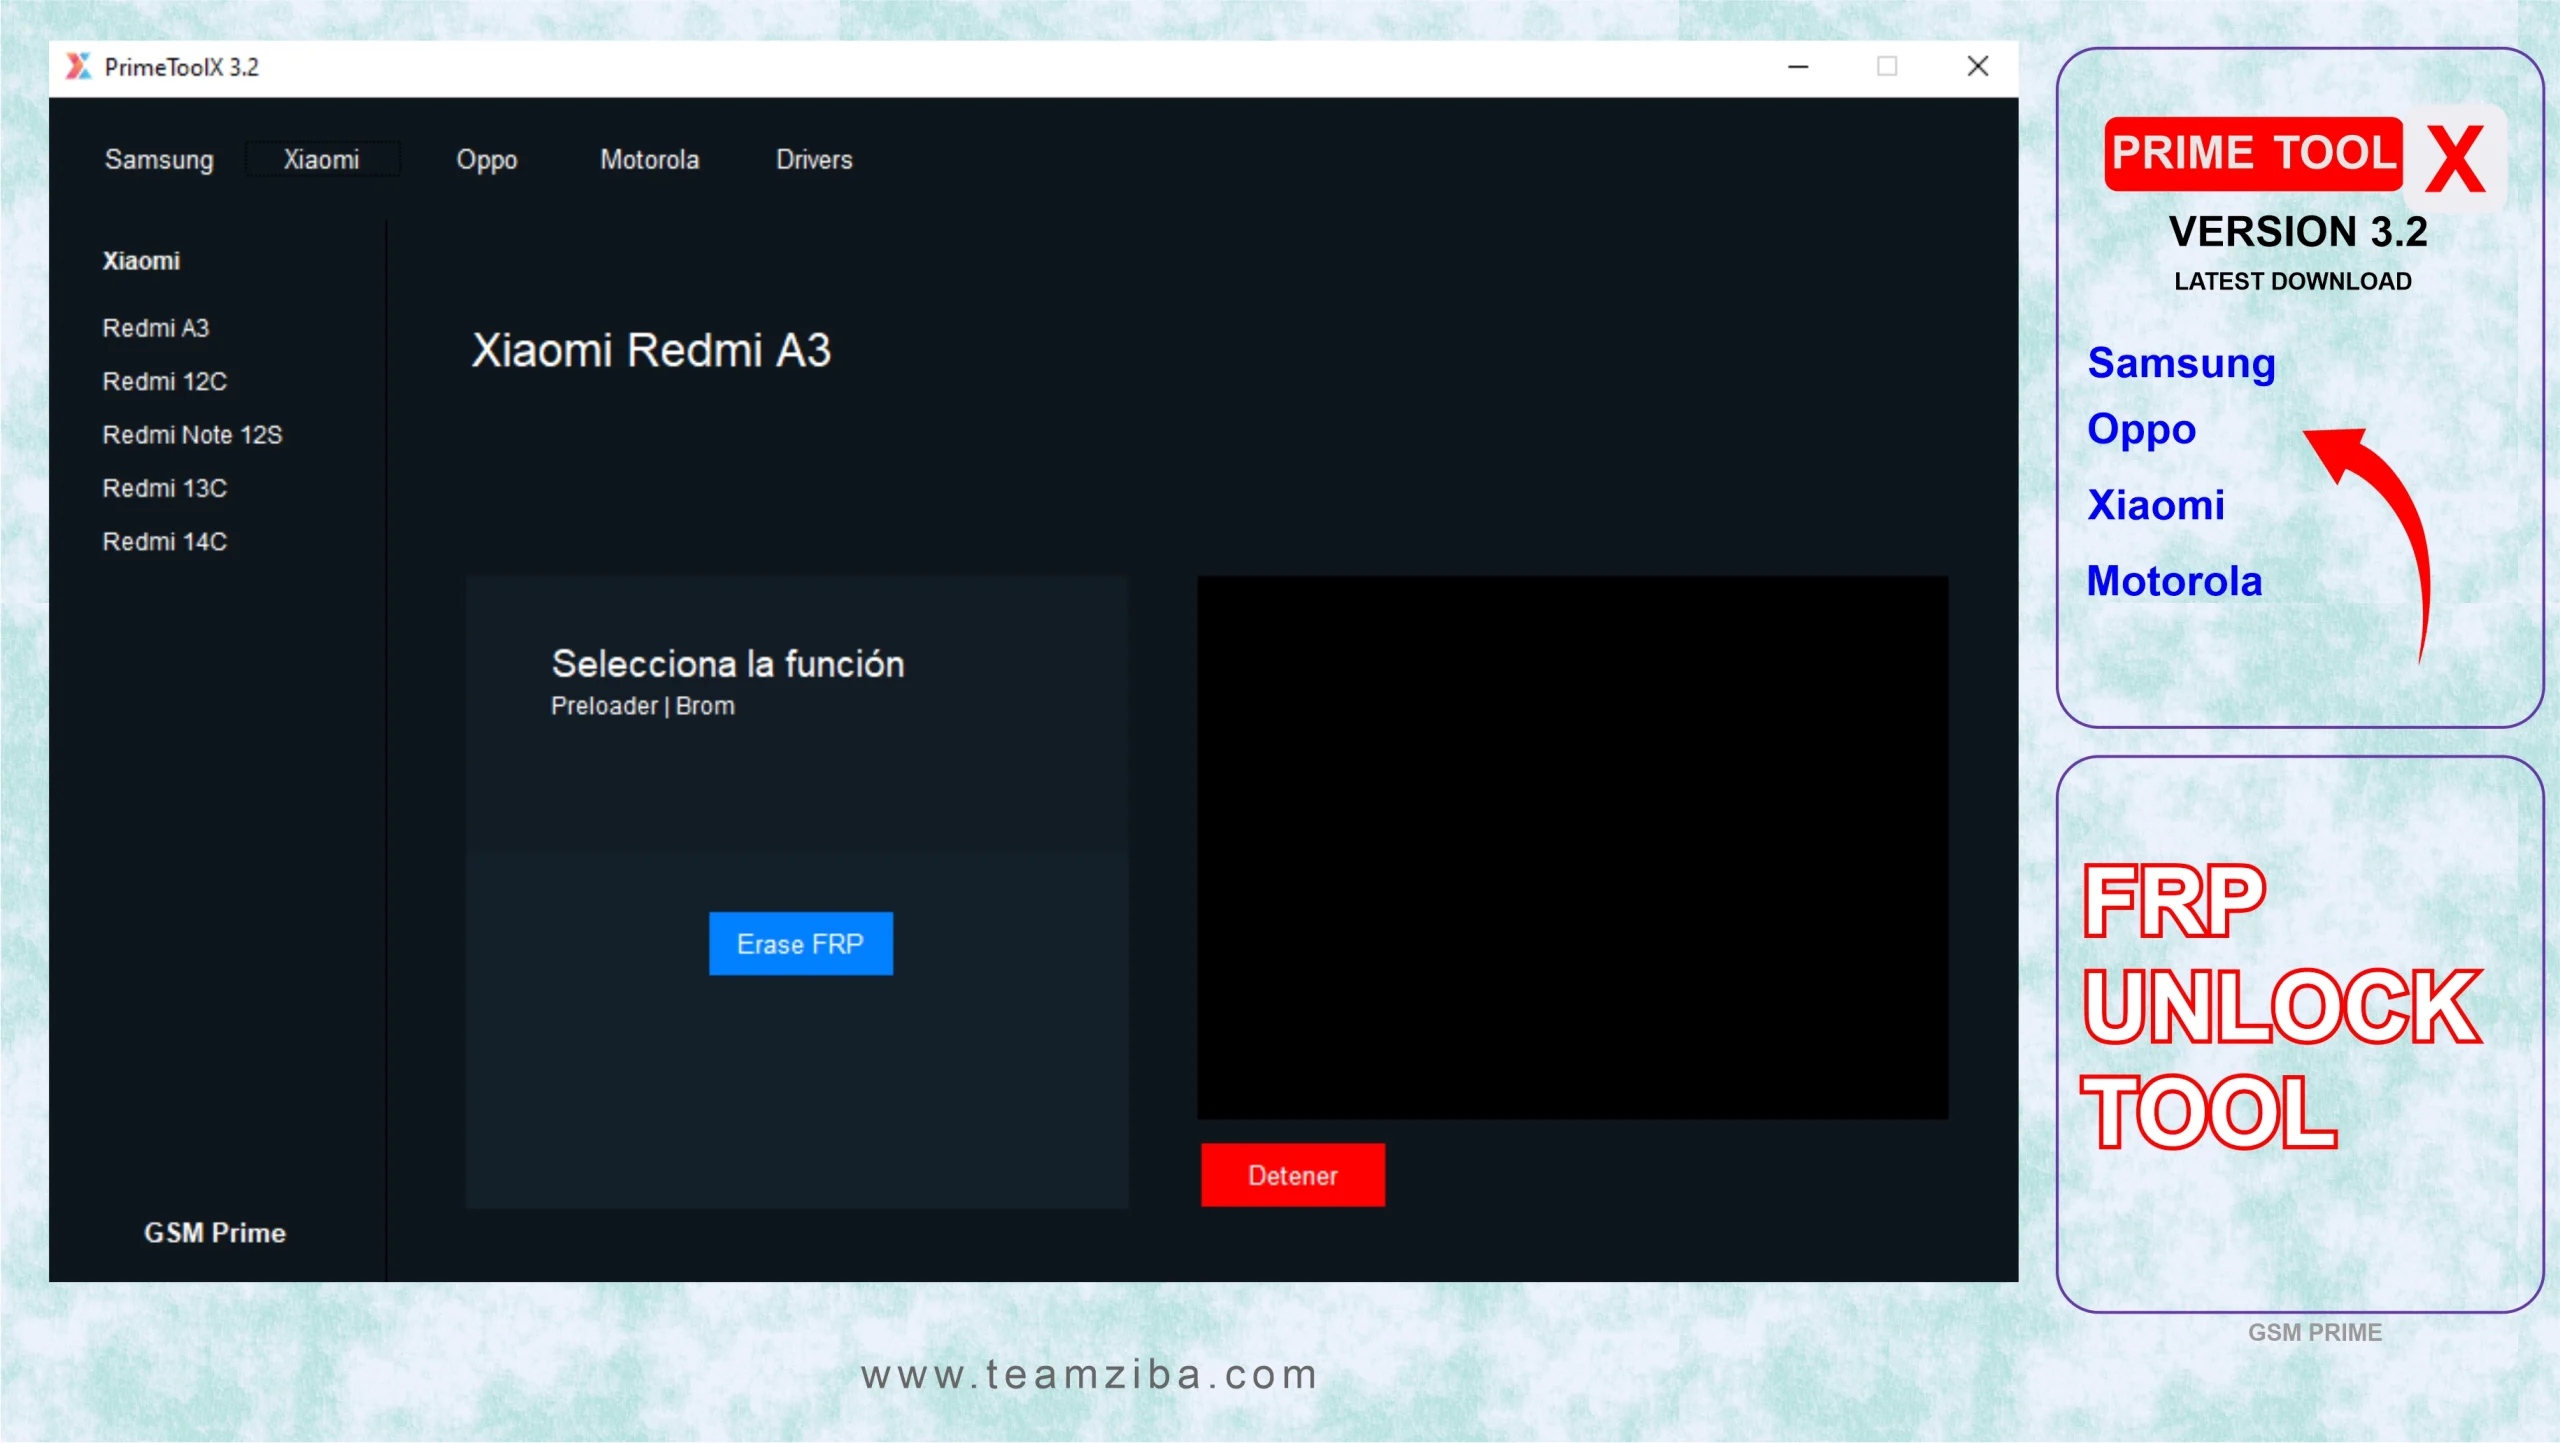The height and width of the screenshot is (1443, 2560).
Task: Select Redmi Note 12S model
Action: 192,435
